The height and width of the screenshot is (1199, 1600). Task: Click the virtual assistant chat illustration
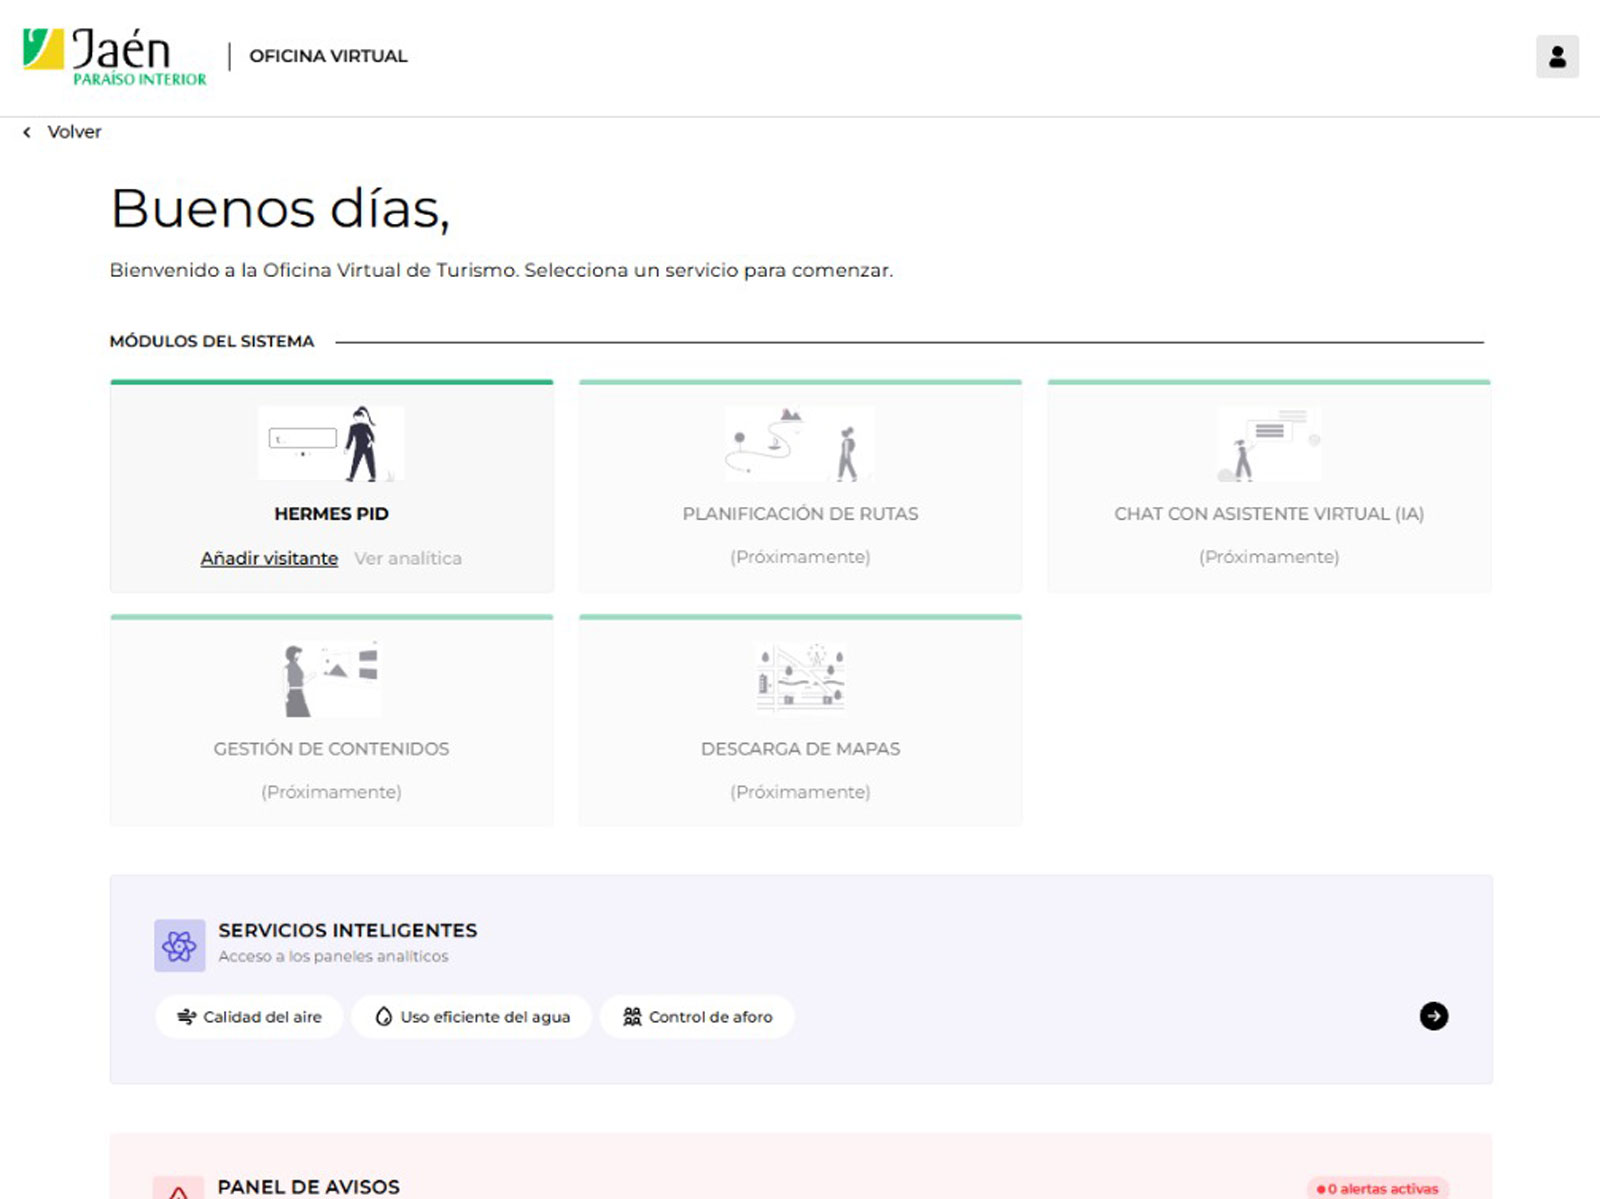(1269, 444)
